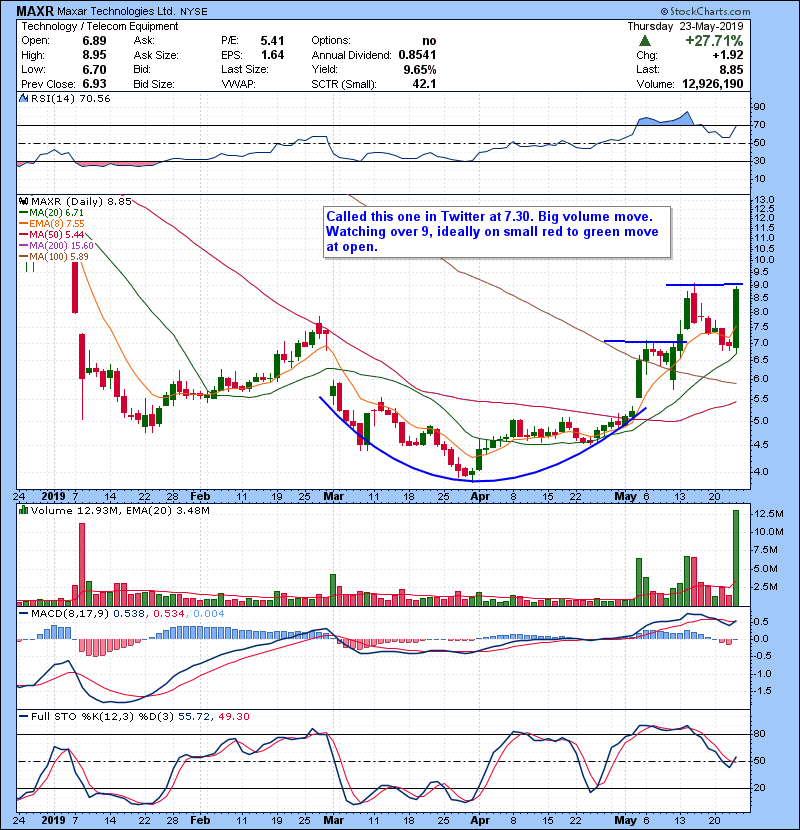Click the -1.5 label on the MACD axis
The width and height of the screenshot is (800, 830).
point(762,691)
